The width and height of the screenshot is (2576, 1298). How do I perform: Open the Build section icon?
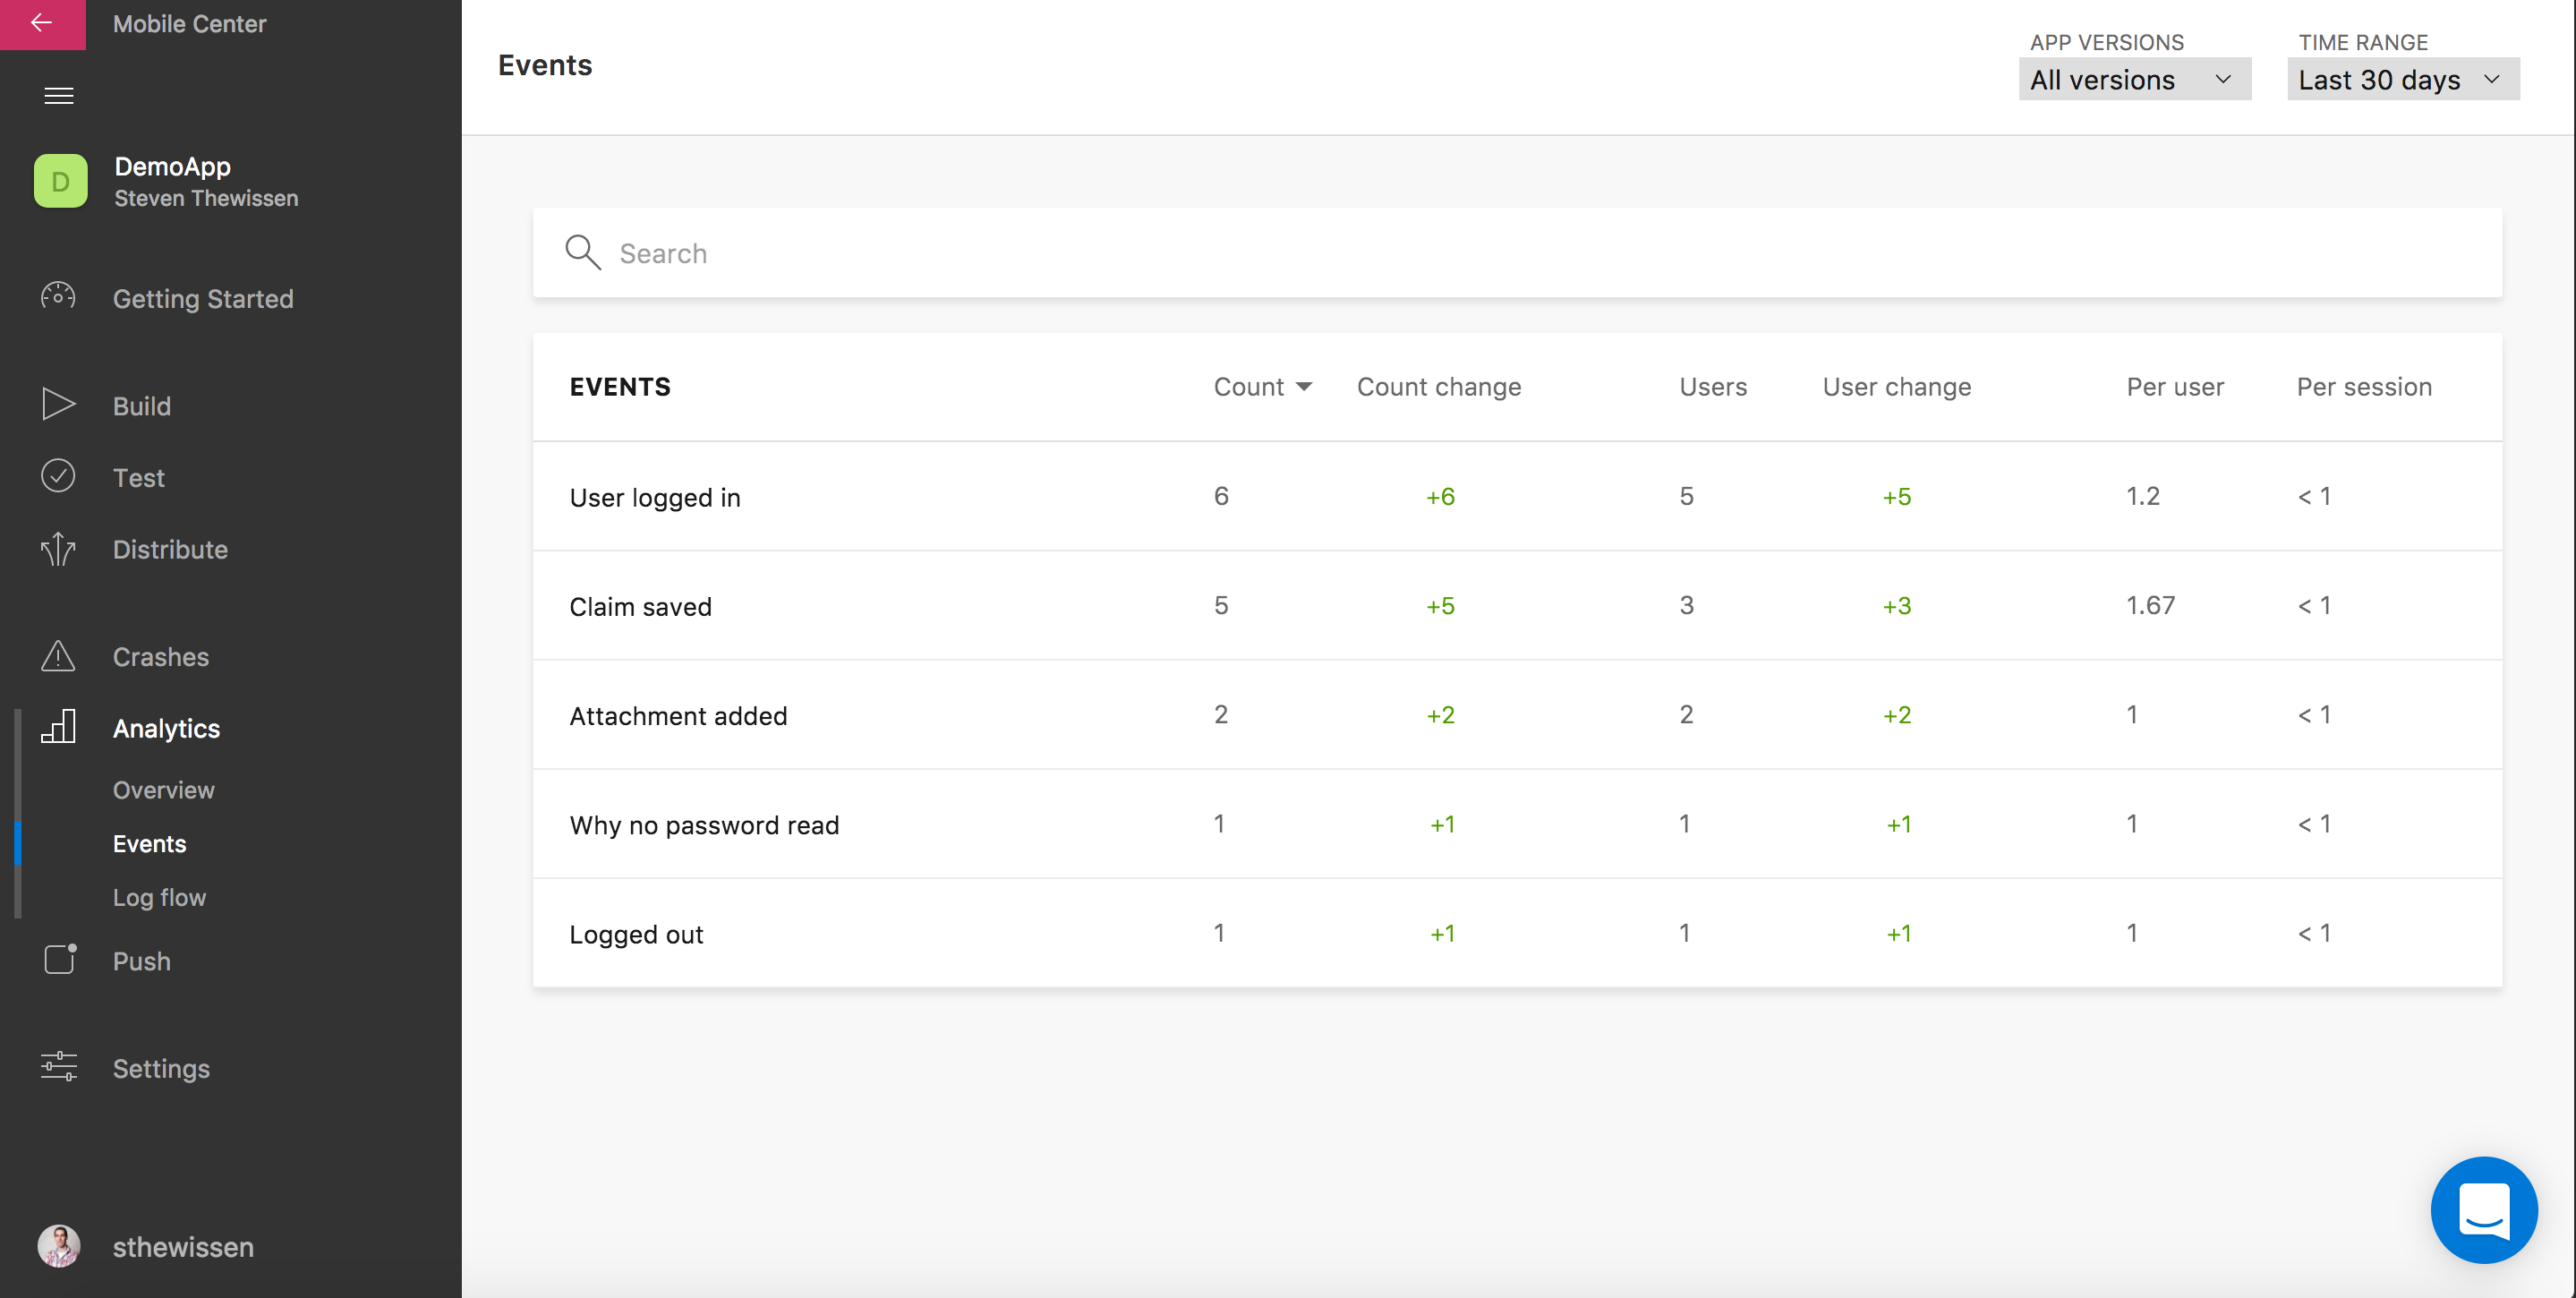pos(58,404)
